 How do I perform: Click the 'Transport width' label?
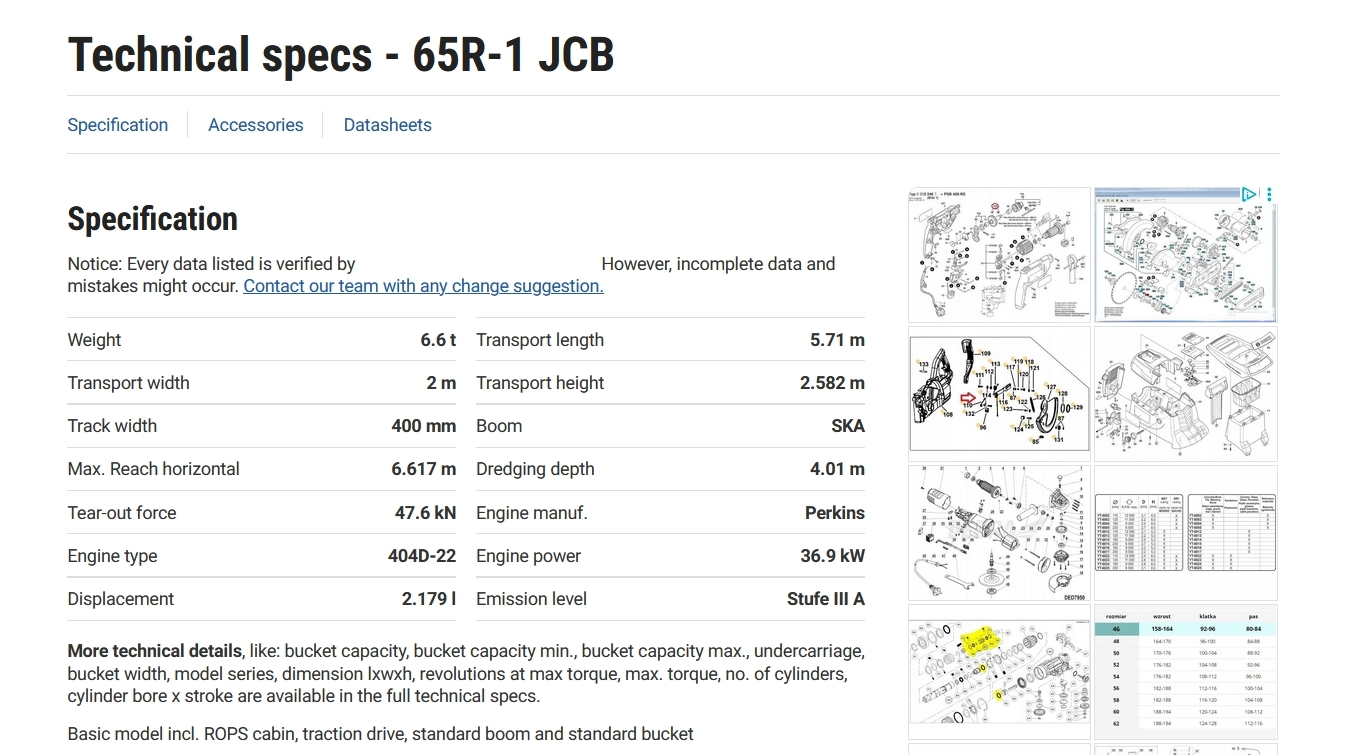(x=128, y=383)
